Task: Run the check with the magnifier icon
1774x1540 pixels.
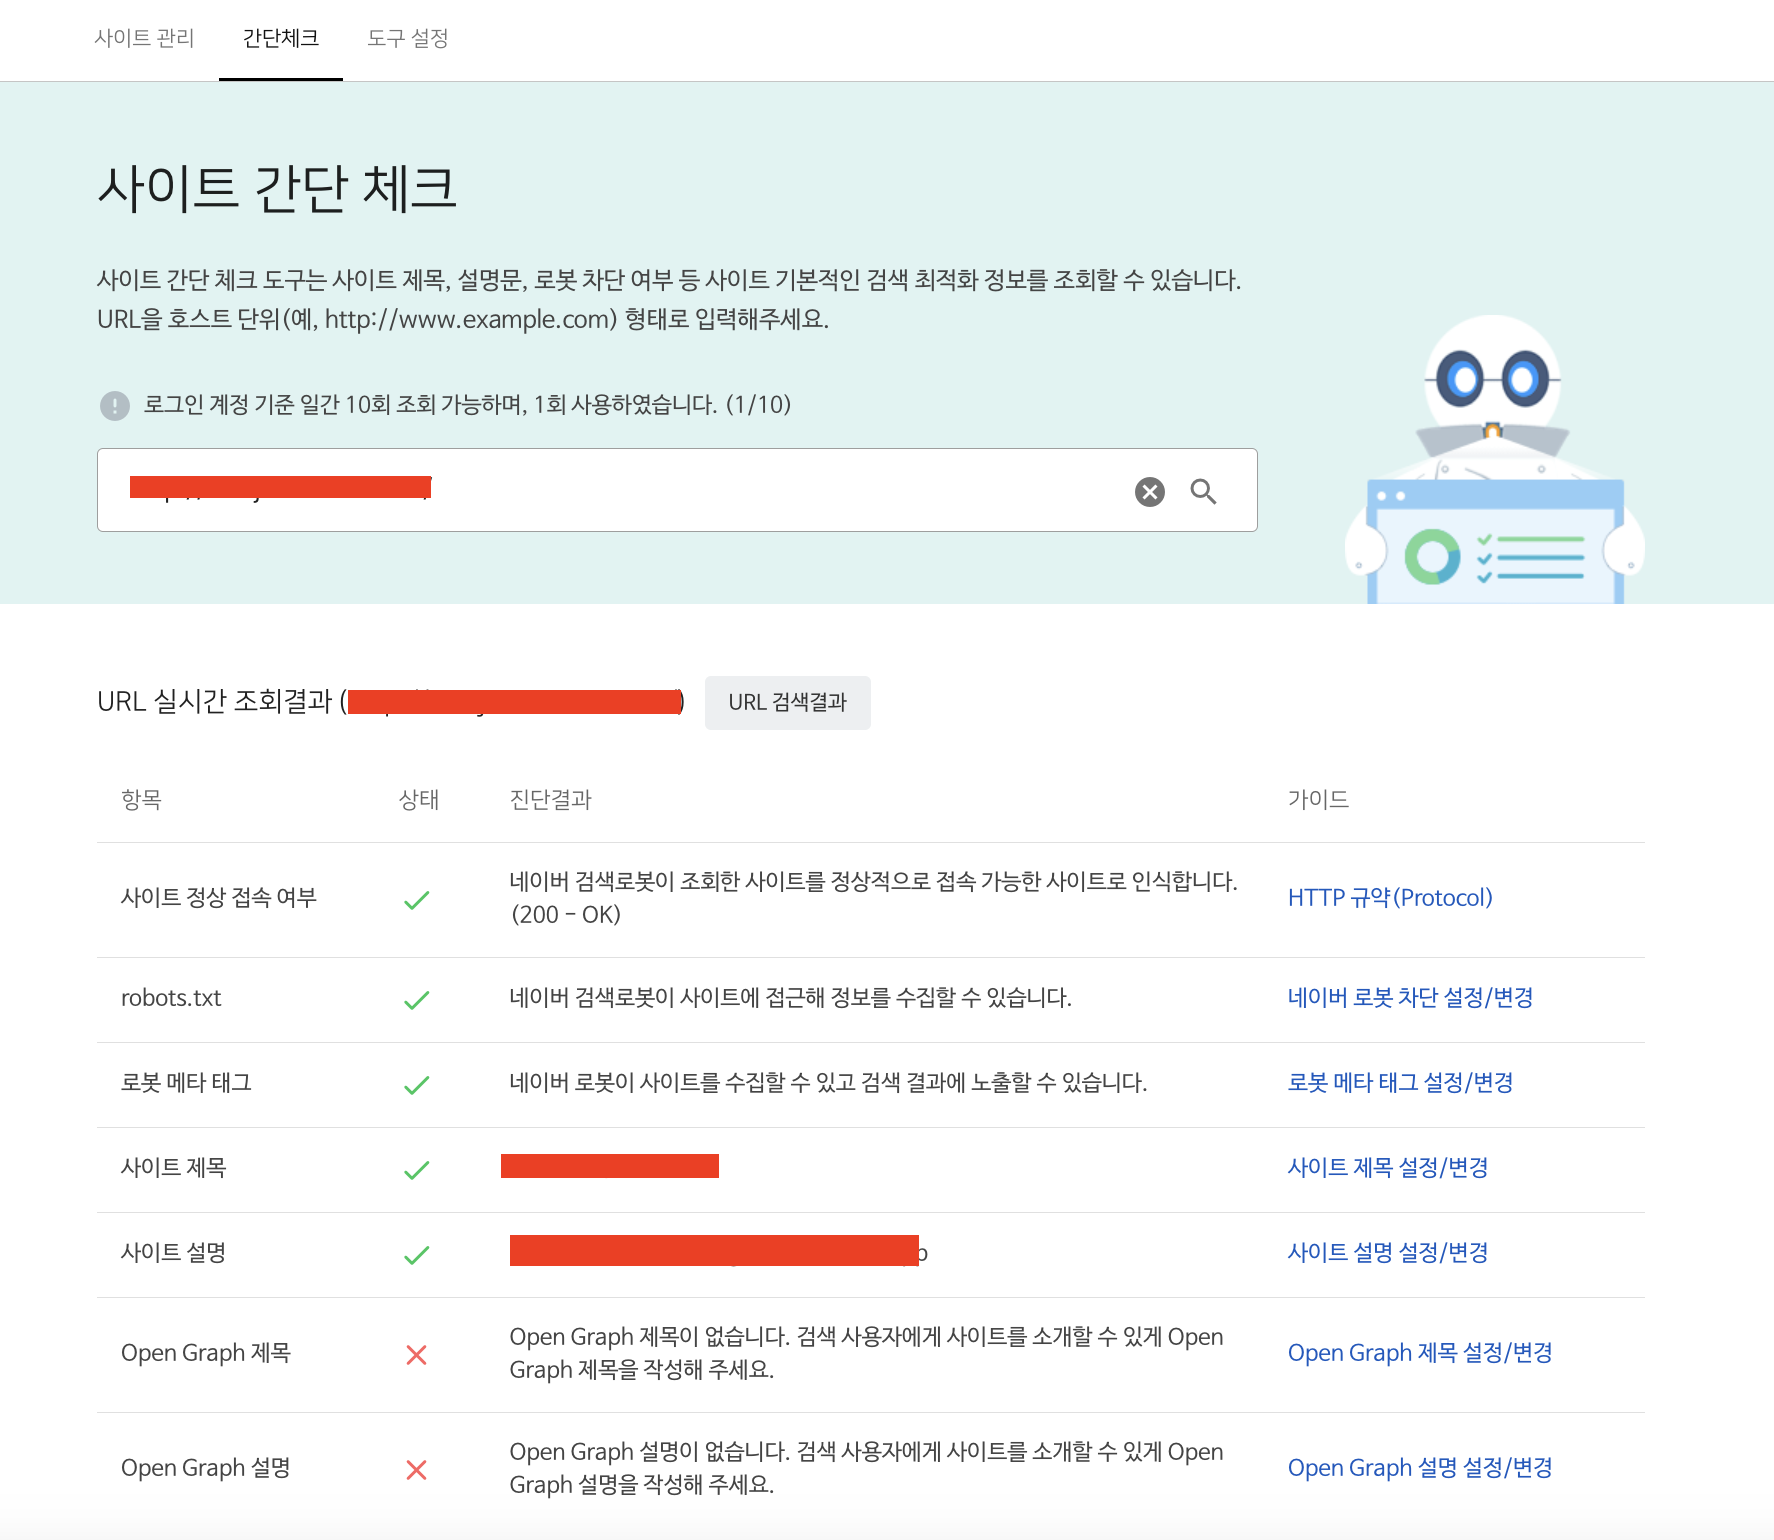Action: 1203,491
